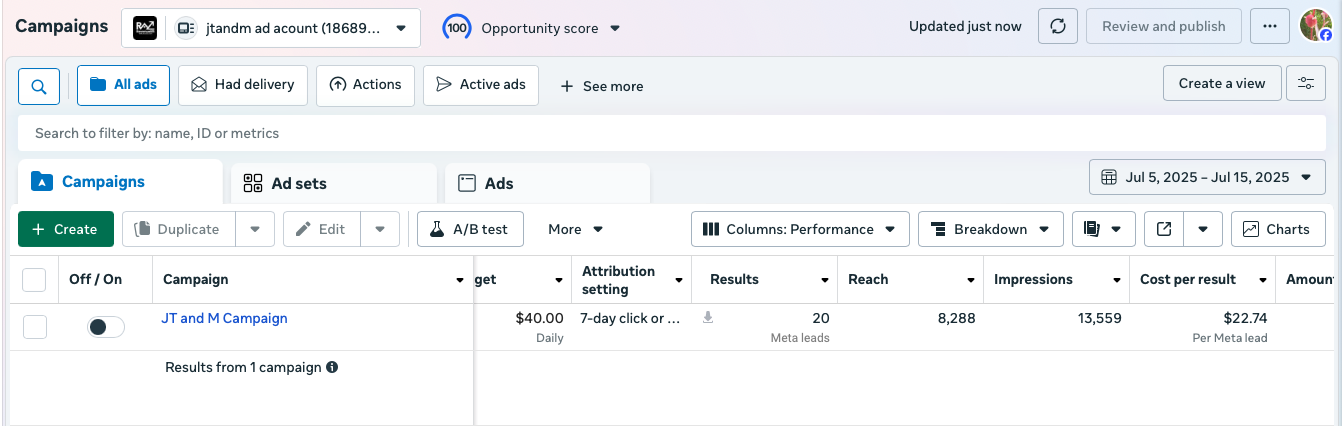The image size is (1342, 426).
Task: Select the Active ads view filter
Action: [481, 85]
